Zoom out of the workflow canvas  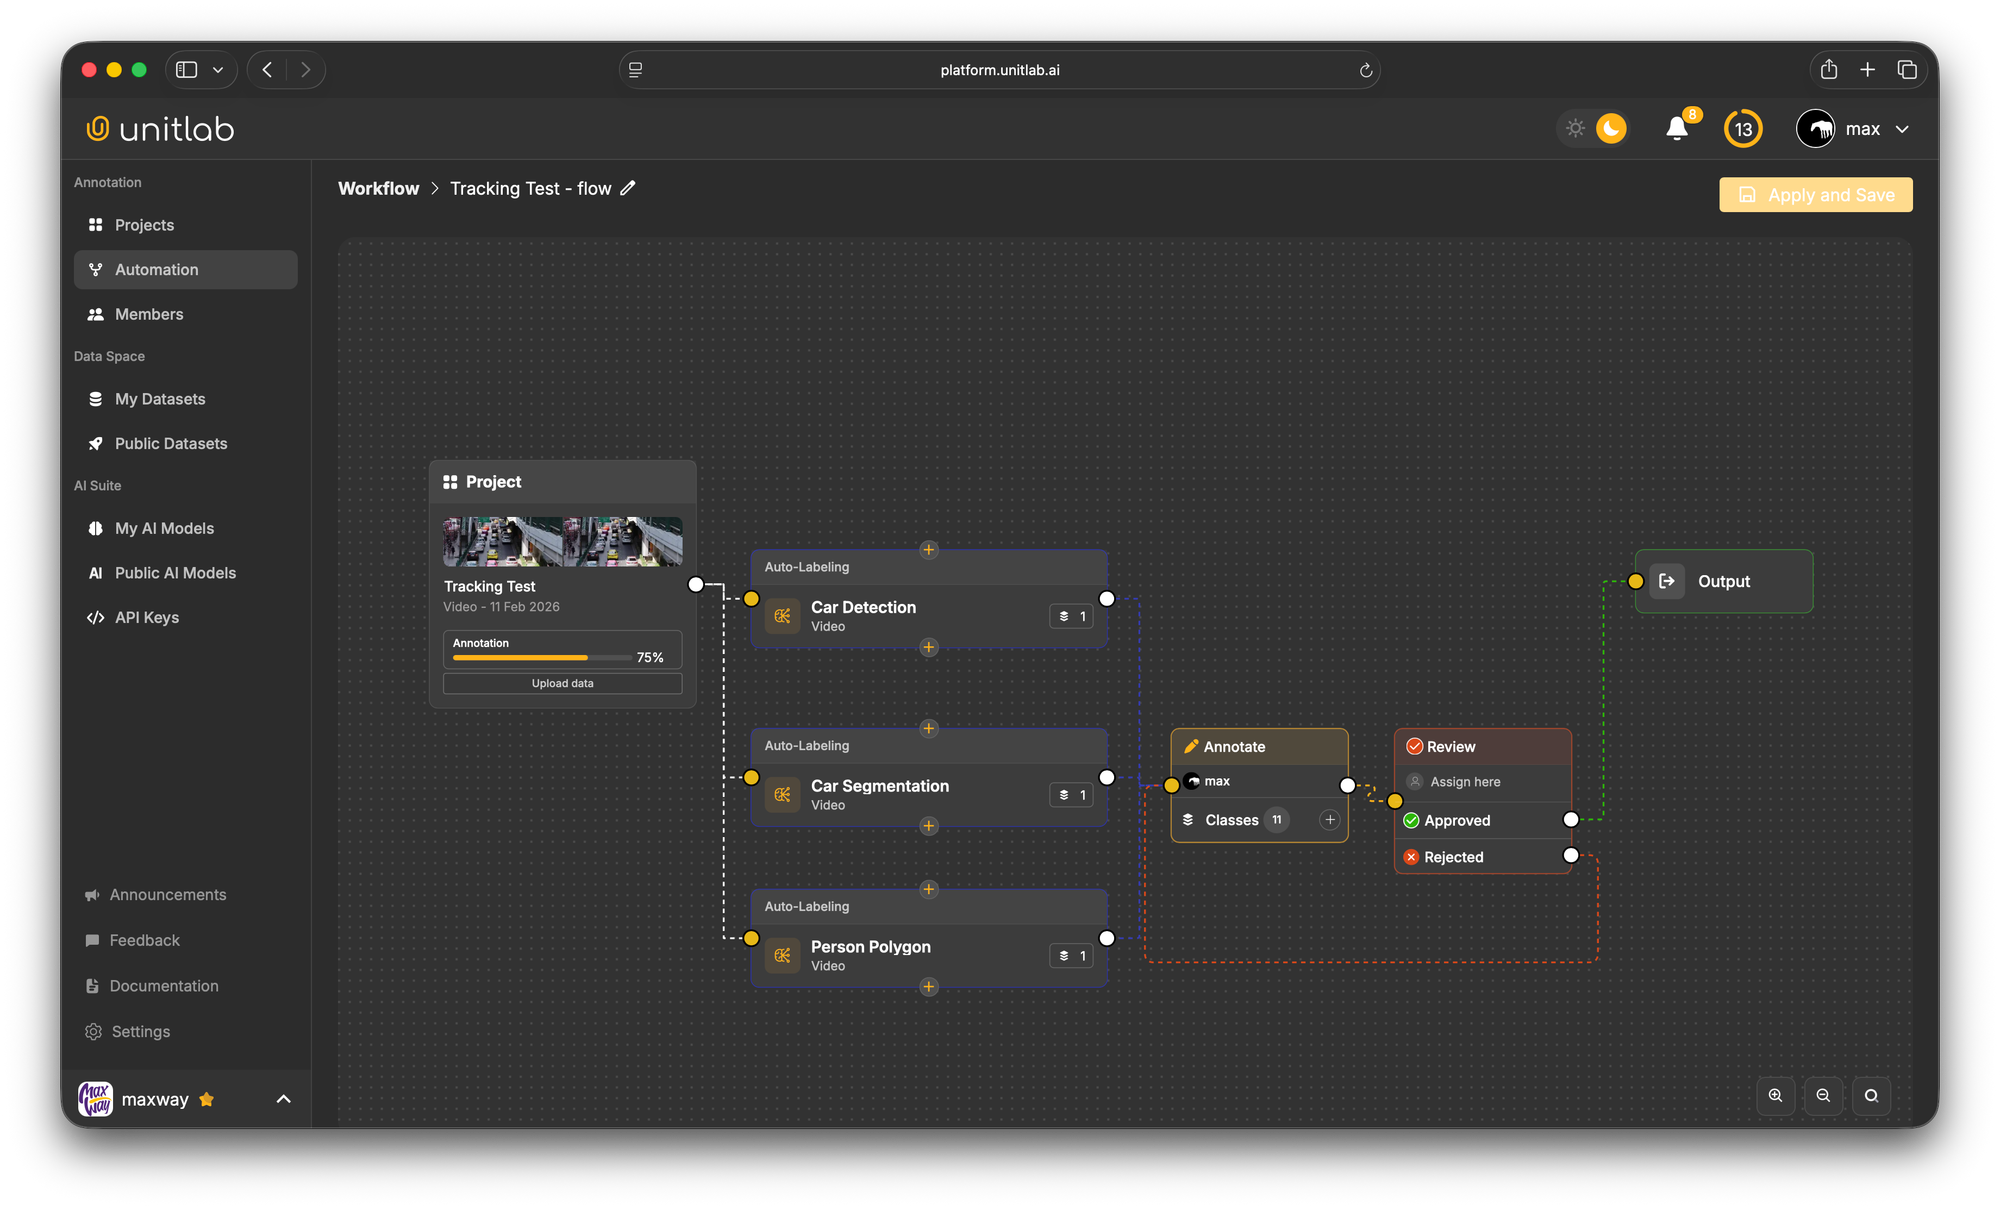pyautogui.click(x=1823, y=1095)
